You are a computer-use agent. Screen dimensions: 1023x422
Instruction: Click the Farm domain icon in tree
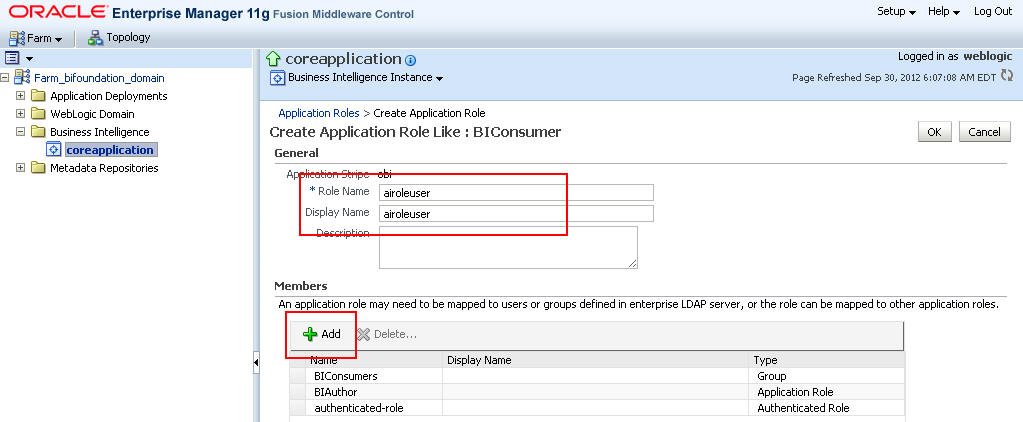22,78
